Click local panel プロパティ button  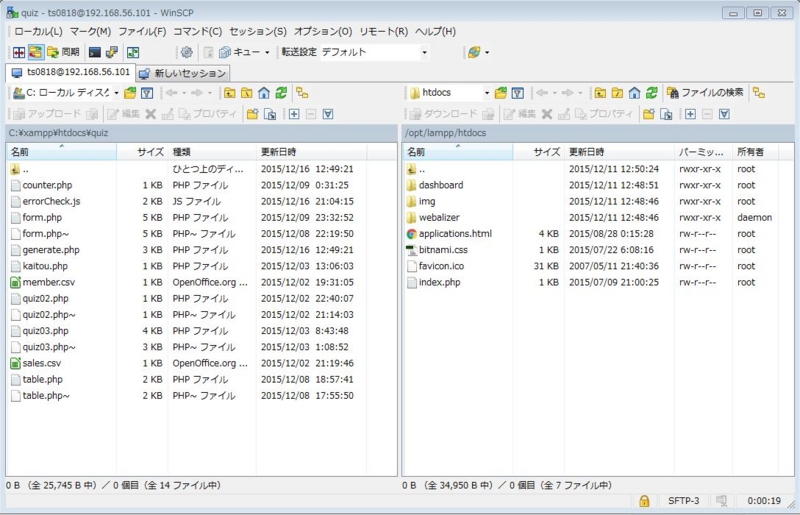(x=208, y=114)
